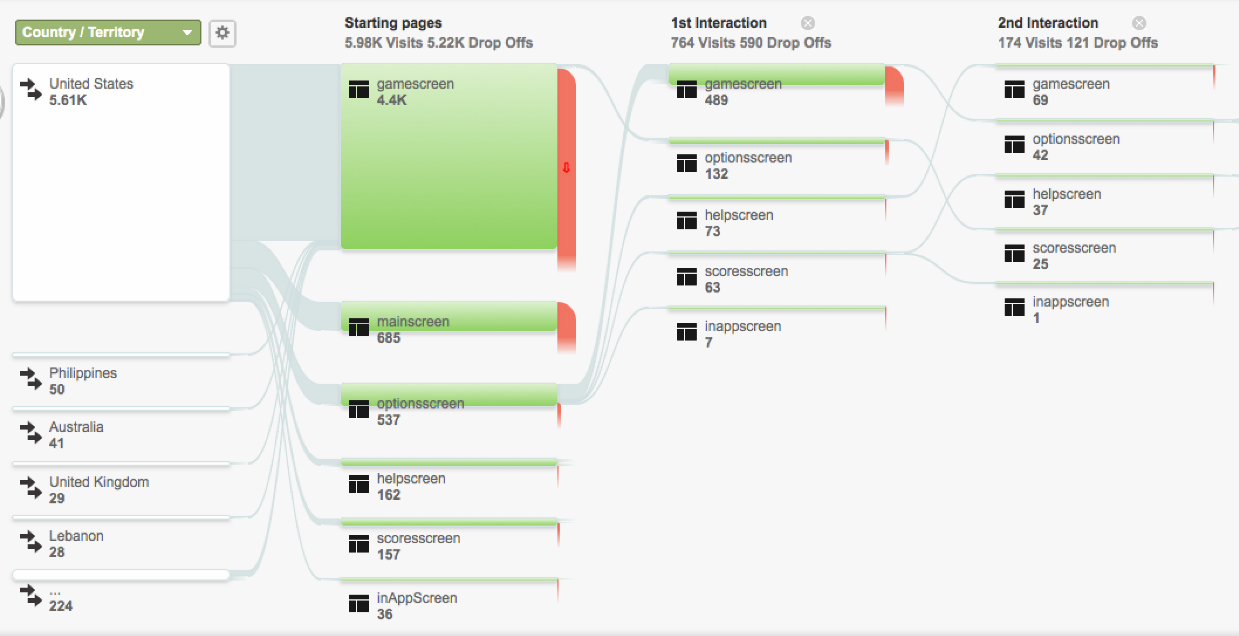Image resolution: width=1239 pixels, height=636 pixels.
Task: Click the gear settings icon beside dimension selector
Action: pyautogui.click(x=222, y=33)
